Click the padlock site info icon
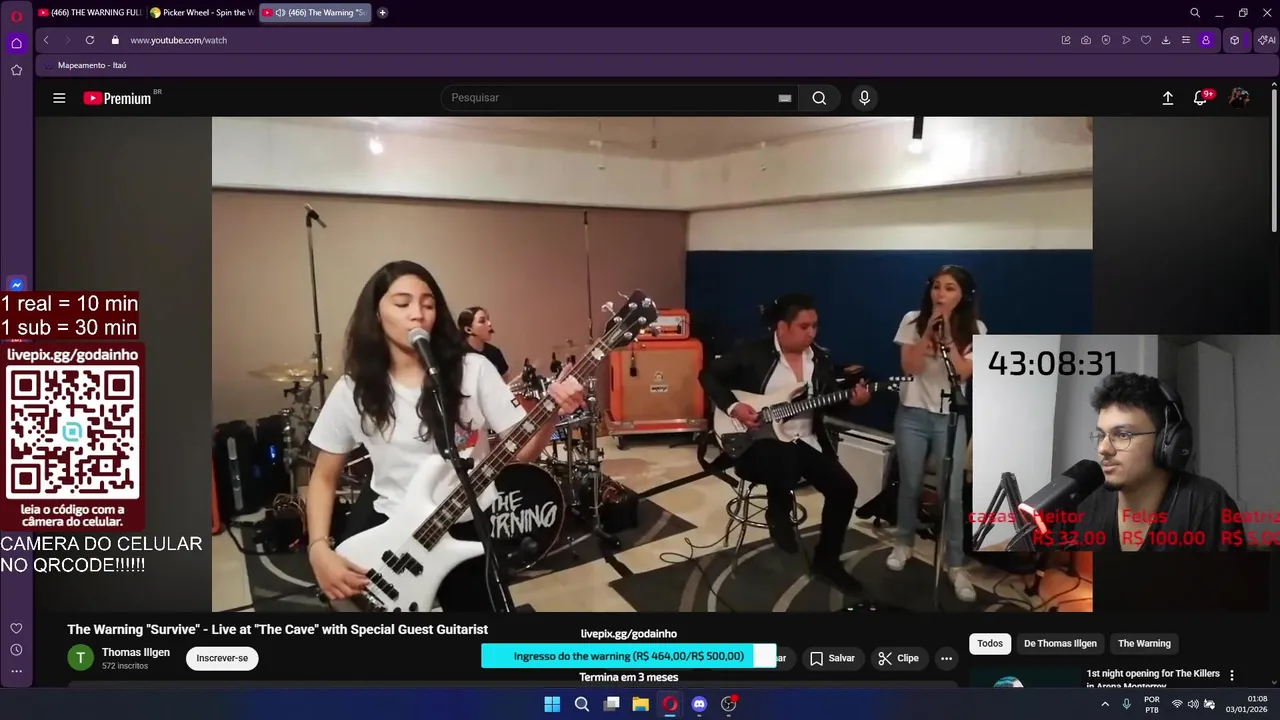Screen dimensions: 1280x720 pyautogui.click(x=115, y=40)
